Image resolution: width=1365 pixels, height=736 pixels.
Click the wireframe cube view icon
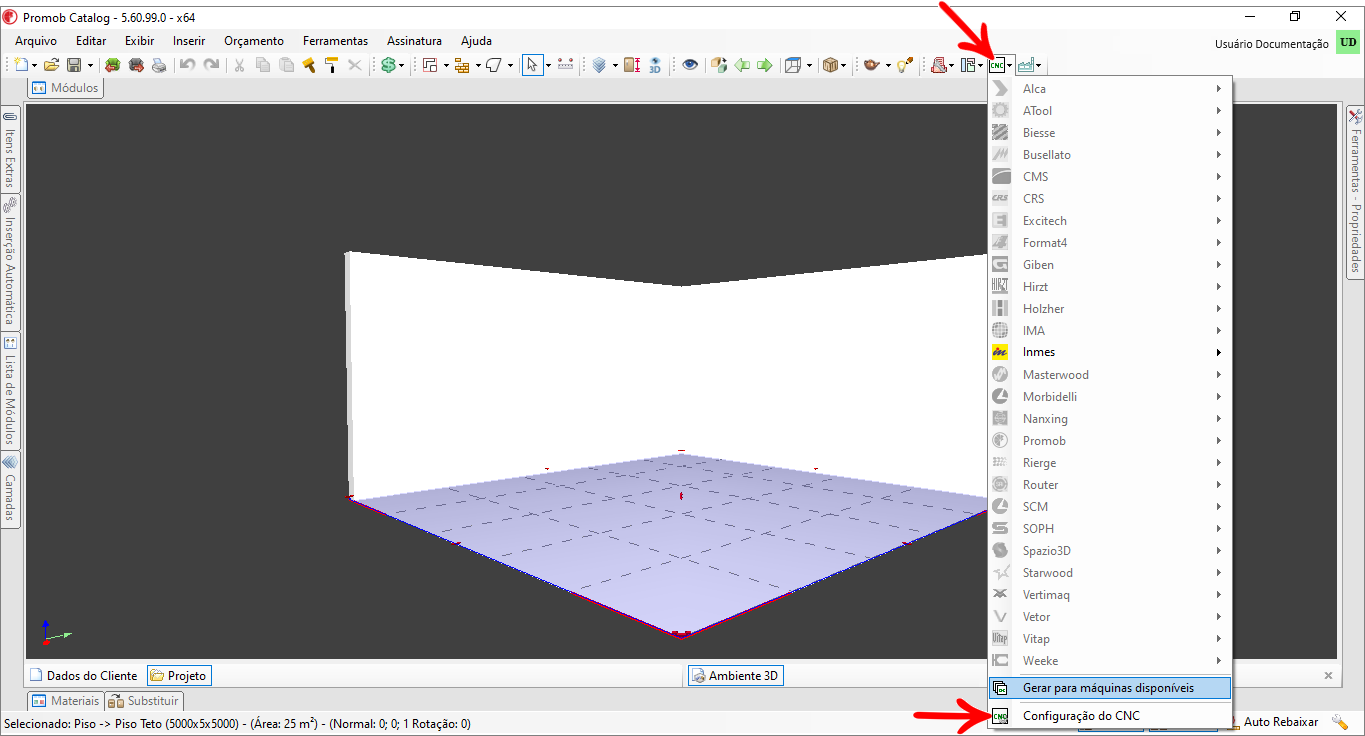[794, 65]
